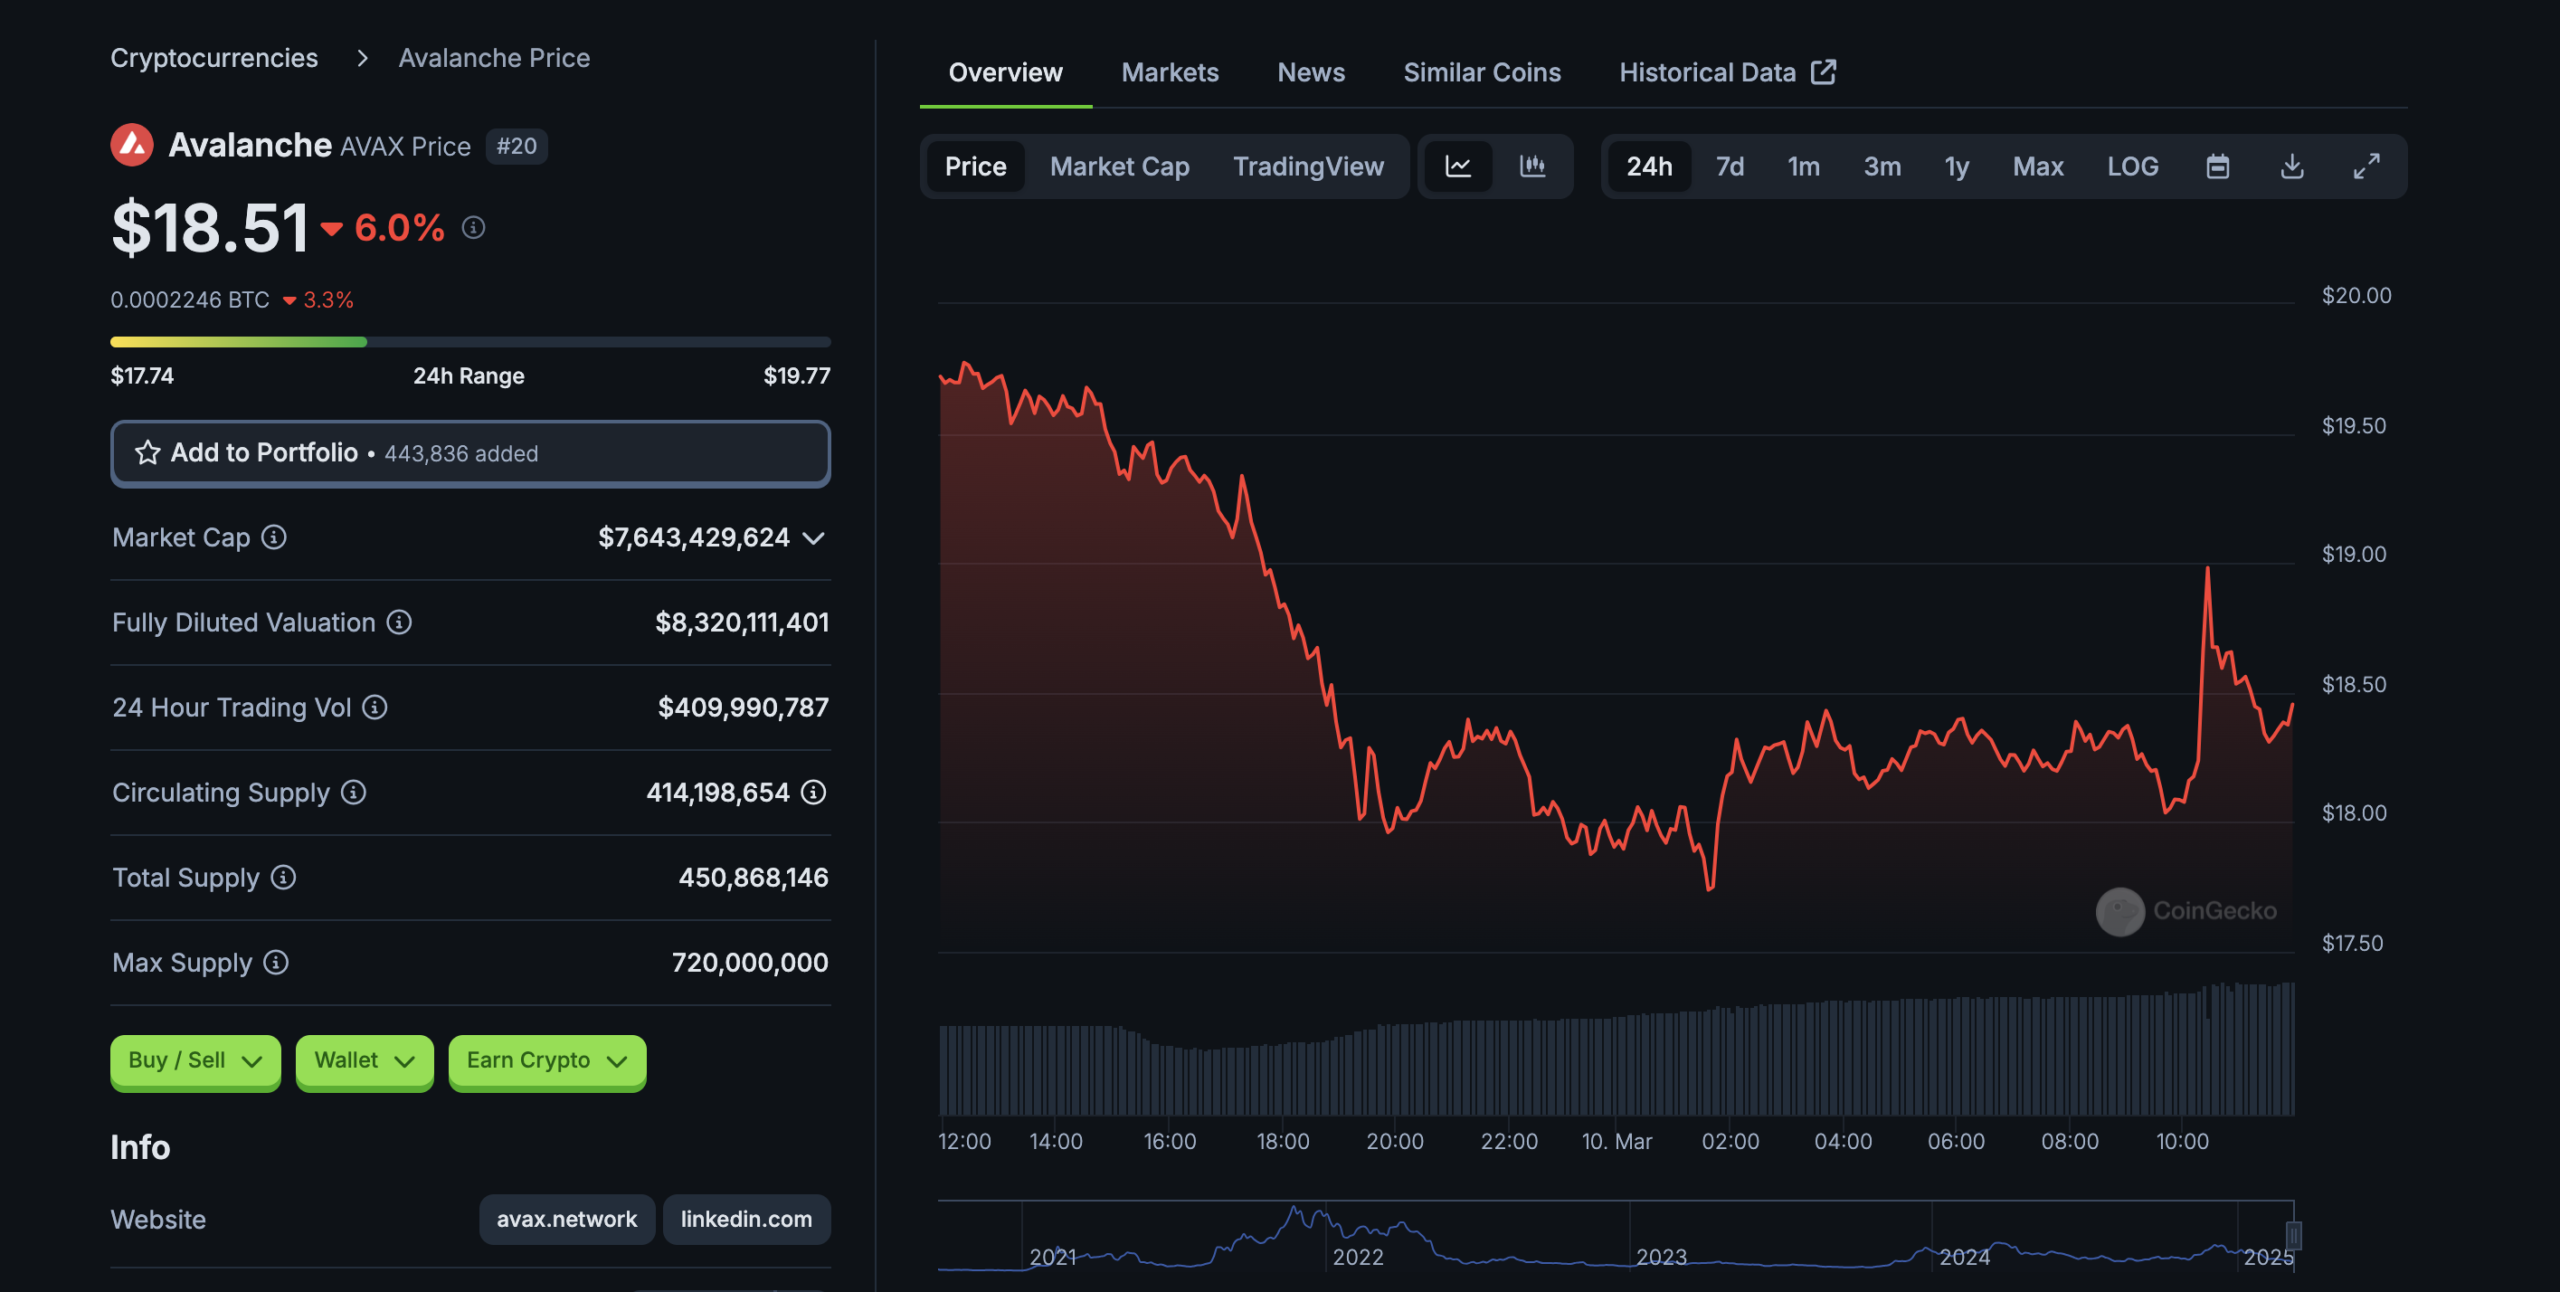Click the $17.74 range low value
The image size is (2560, 1292).
point(142,376)
